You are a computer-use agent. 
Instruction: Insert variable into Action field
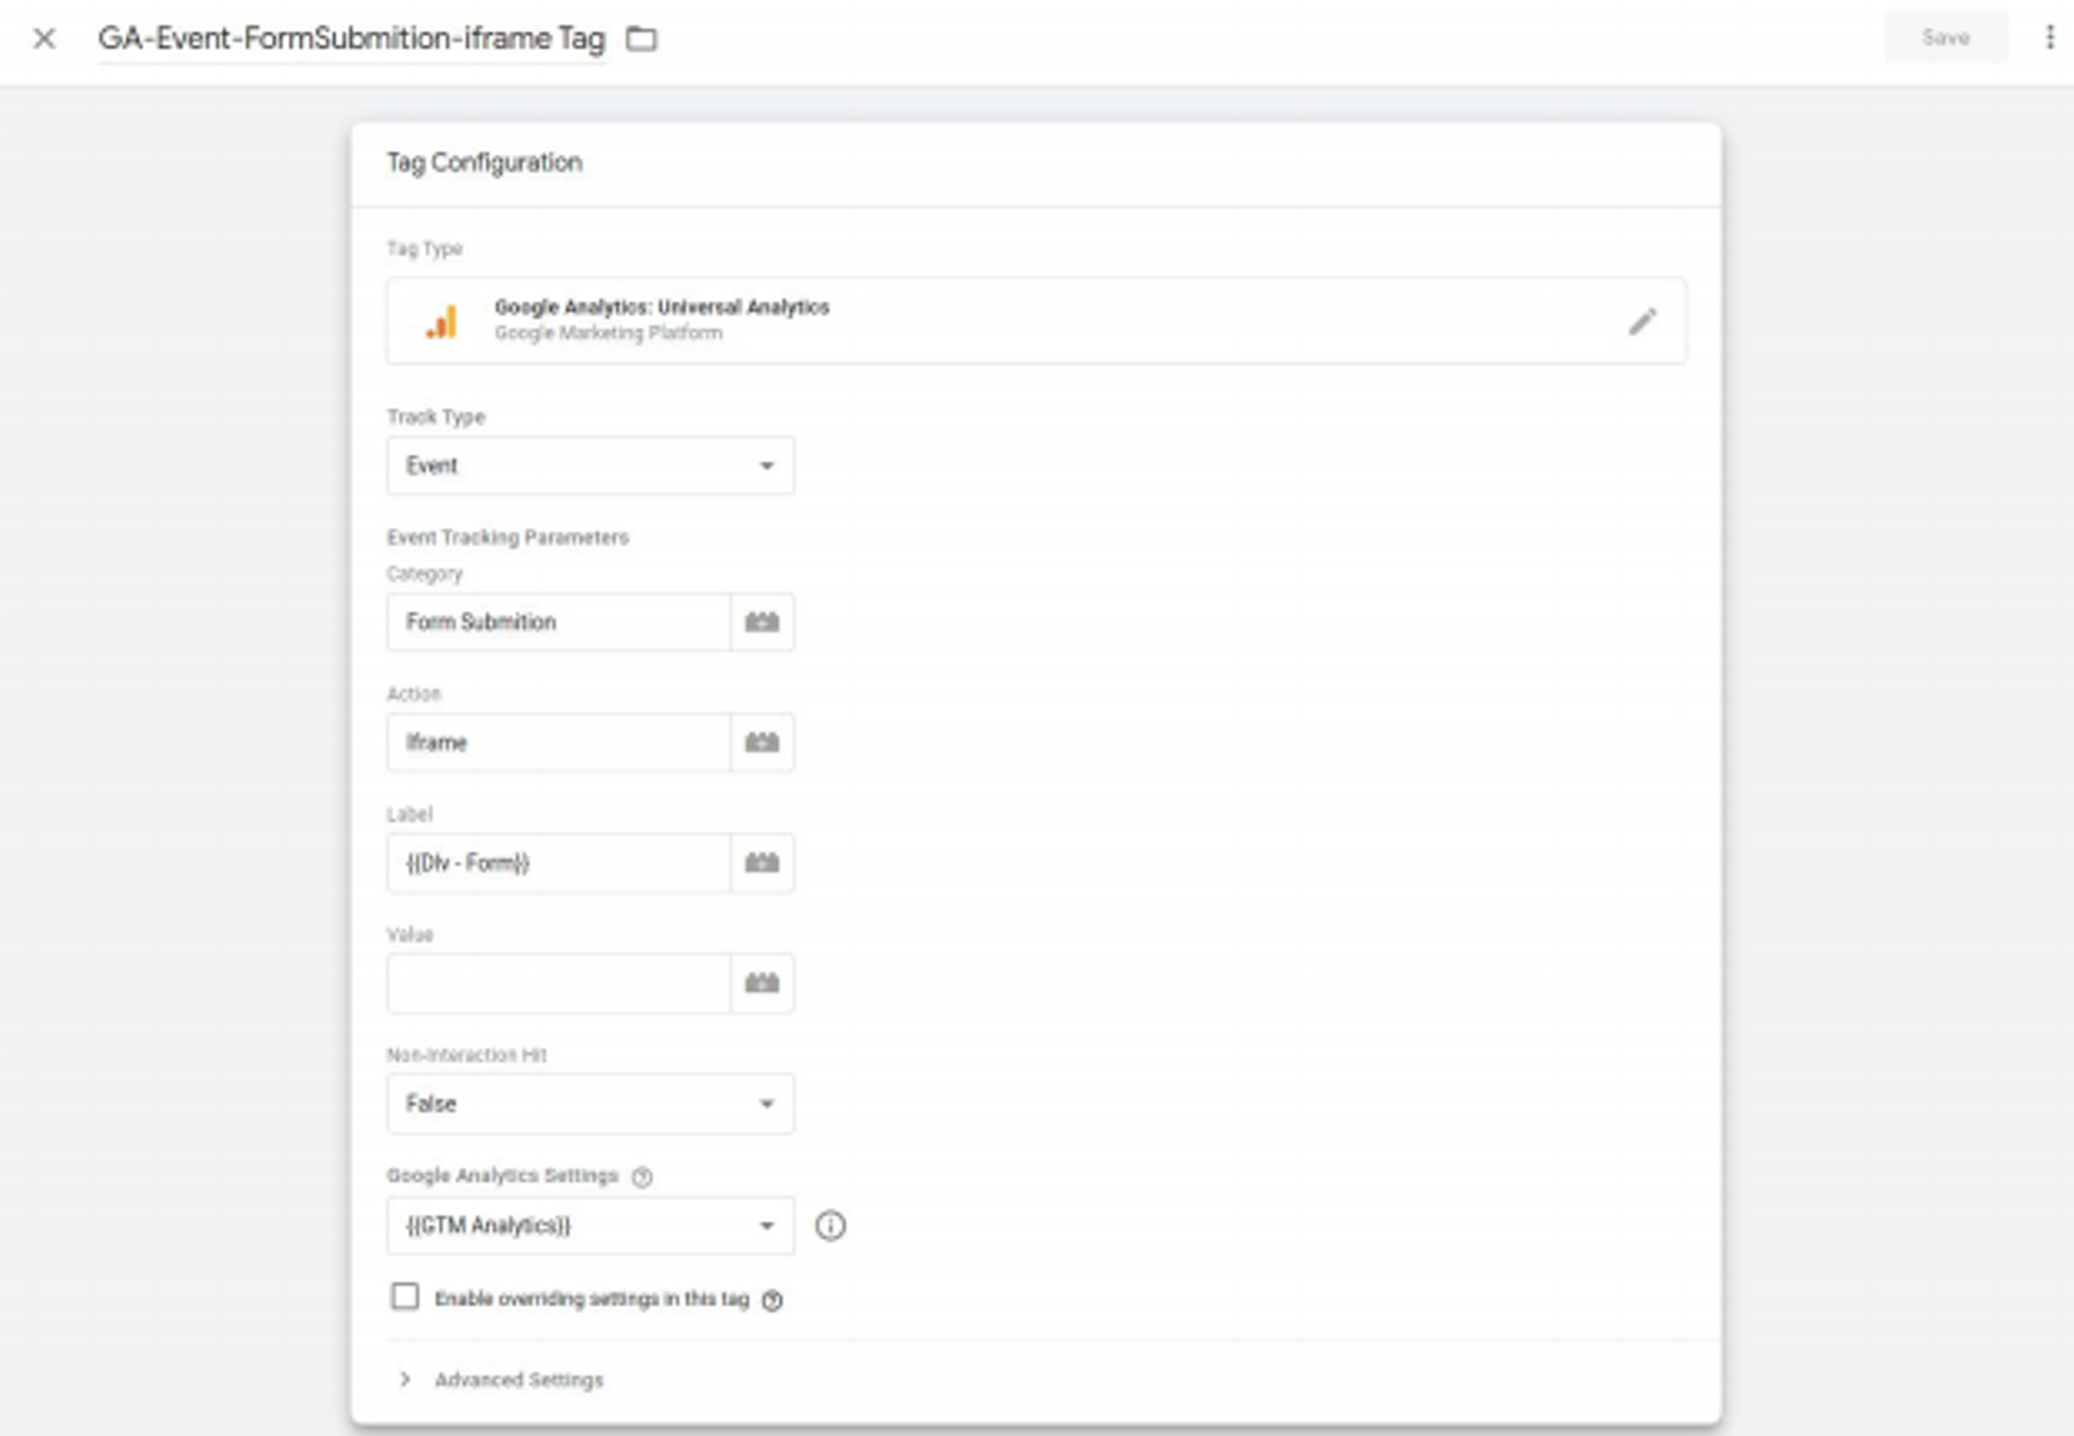762,742
